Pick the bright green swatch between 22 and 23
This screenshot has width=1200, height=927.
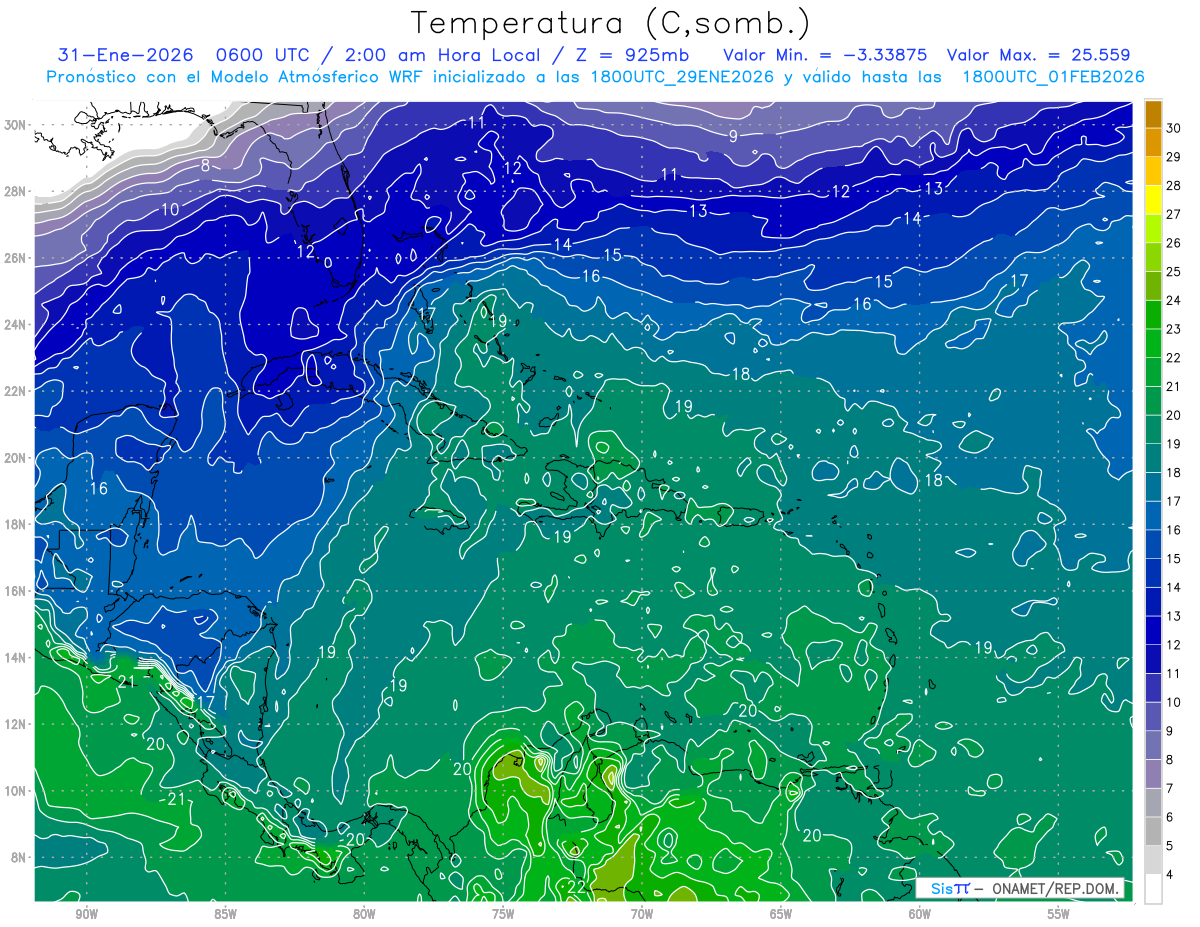(x=1153, y=344)
